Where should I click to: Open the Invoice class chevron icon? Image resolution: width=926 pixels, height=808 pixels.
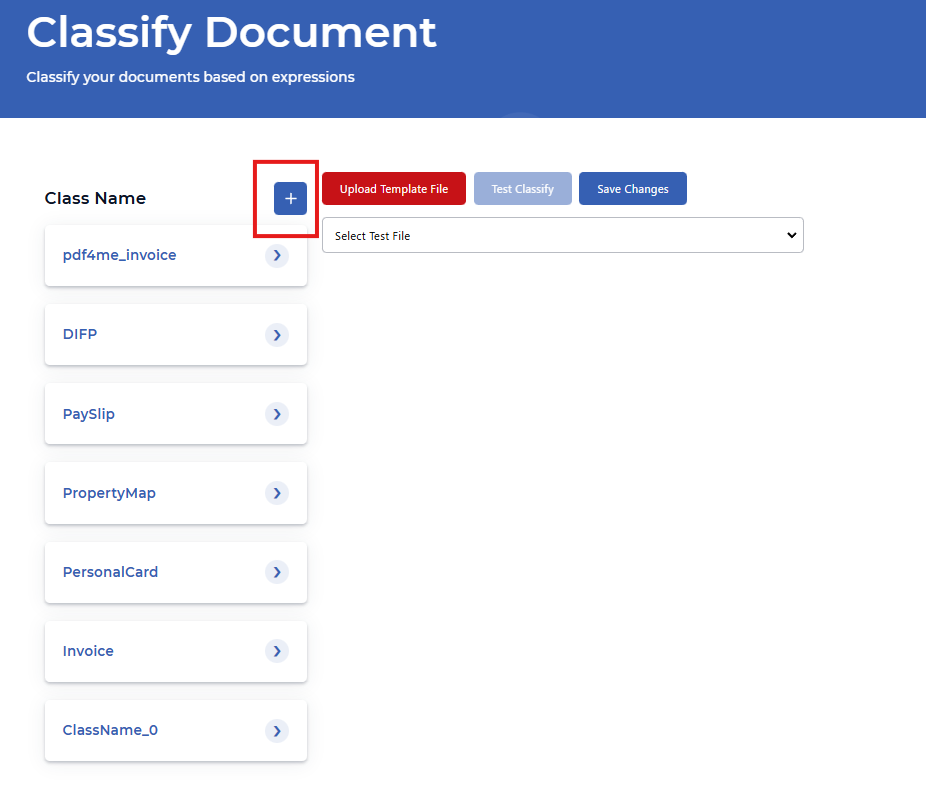[277, 651]
